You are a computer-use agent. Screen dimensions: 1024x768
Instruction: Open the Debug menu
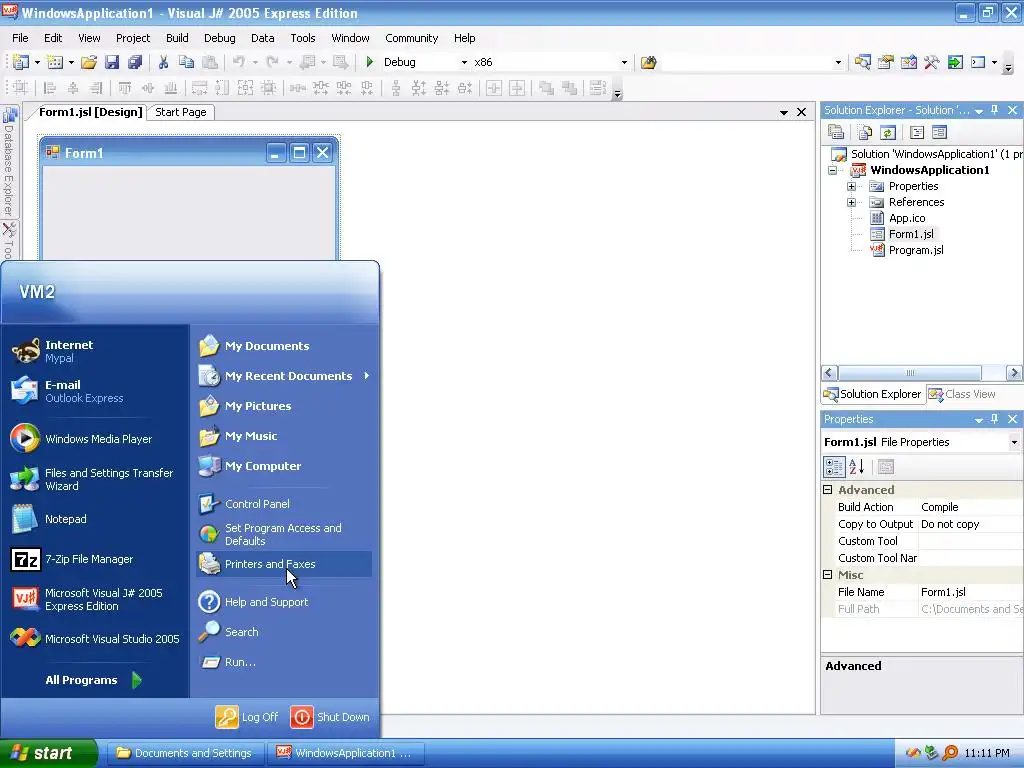pos(219,38)
